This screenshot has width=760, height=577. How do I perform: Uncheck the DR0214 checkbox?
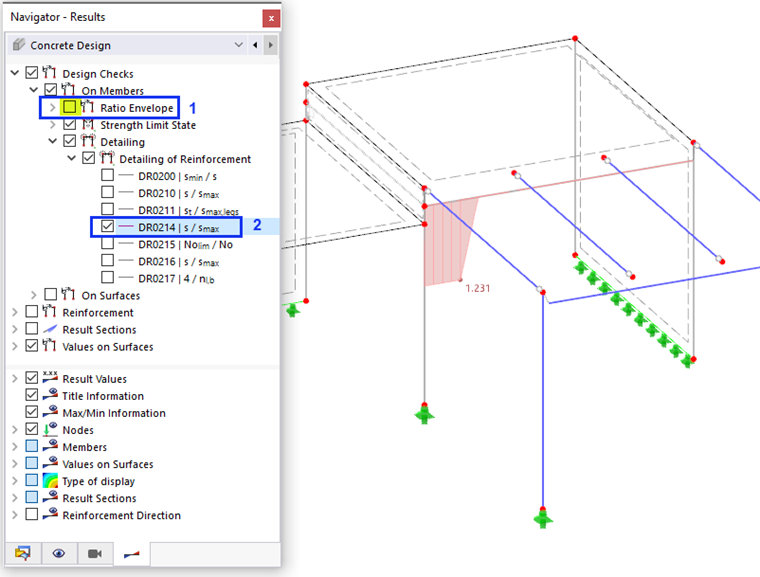(108, 226)
